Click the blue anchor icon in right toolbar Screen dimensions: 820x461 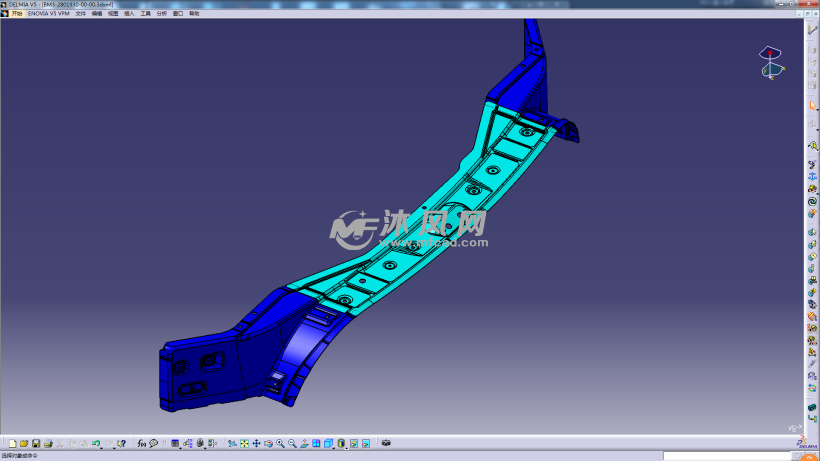click(x=812, y=177)
